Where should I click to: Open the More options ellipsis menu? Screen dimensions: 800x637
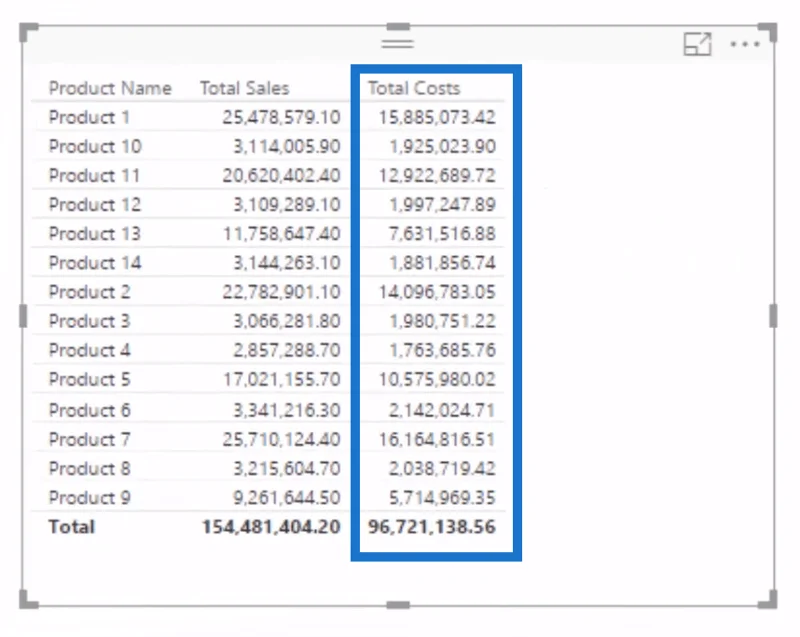tap(745, 44)
